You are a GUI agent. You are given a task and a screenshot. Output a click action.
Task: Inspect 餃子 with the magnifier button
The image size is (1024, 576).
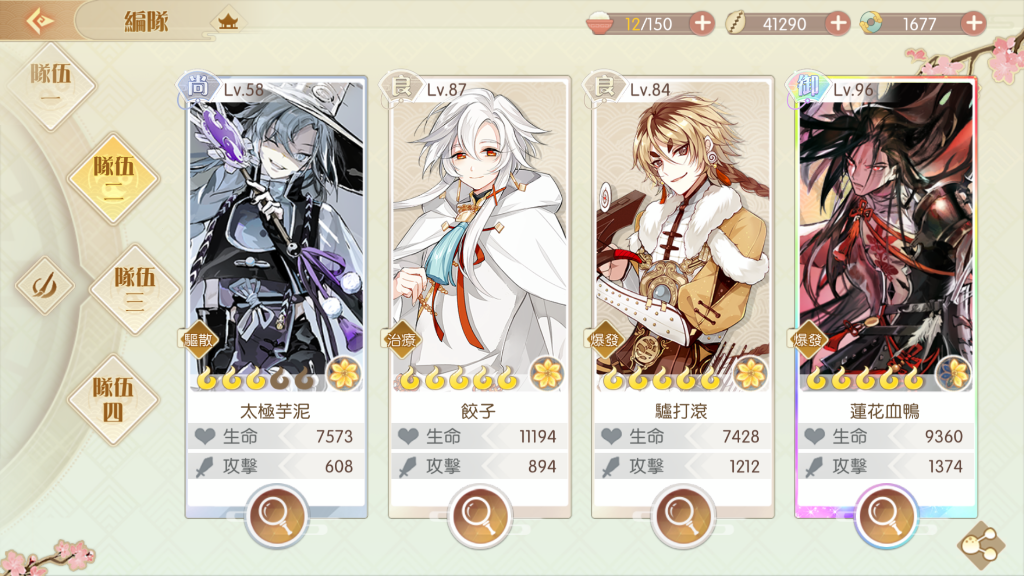click(479, 515)
